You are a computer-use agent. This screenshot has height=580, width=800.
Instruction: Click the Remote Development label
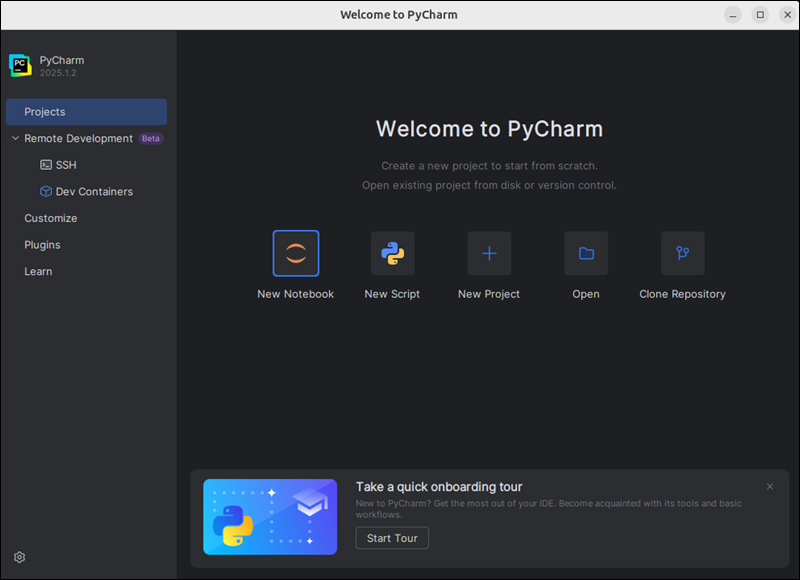click(79, 138)
